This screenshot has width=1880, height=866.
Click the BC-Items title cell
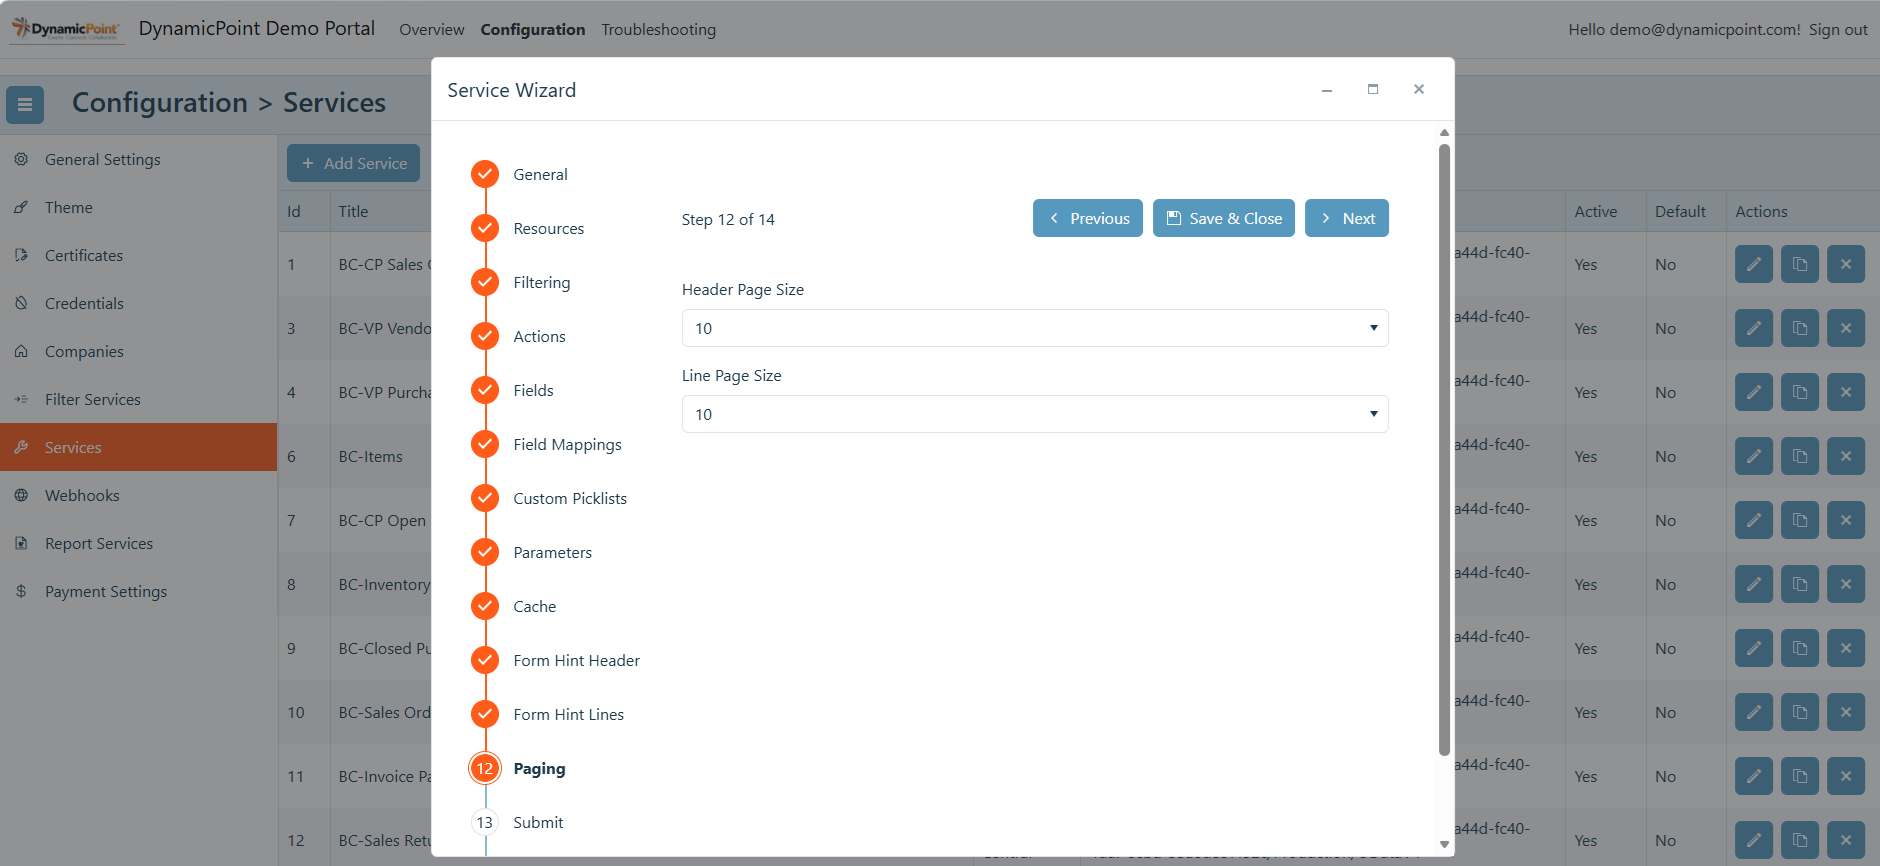[x=370, y=456]
